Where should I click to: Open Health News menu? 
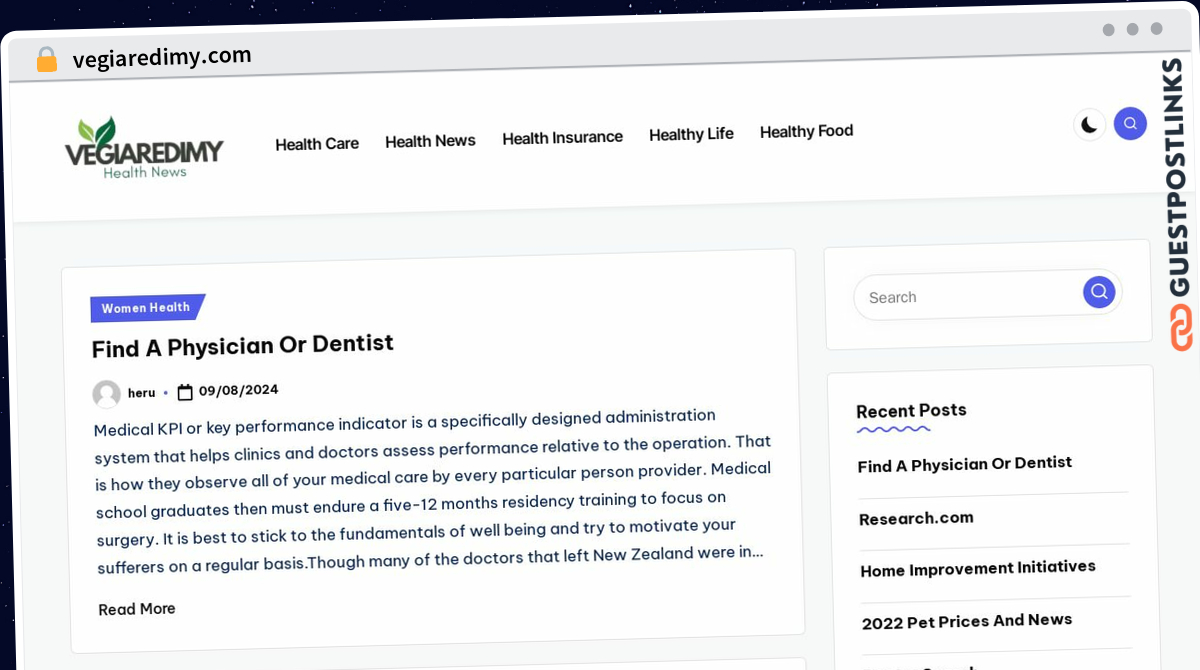pyautogui.click(x=430, y=141)
